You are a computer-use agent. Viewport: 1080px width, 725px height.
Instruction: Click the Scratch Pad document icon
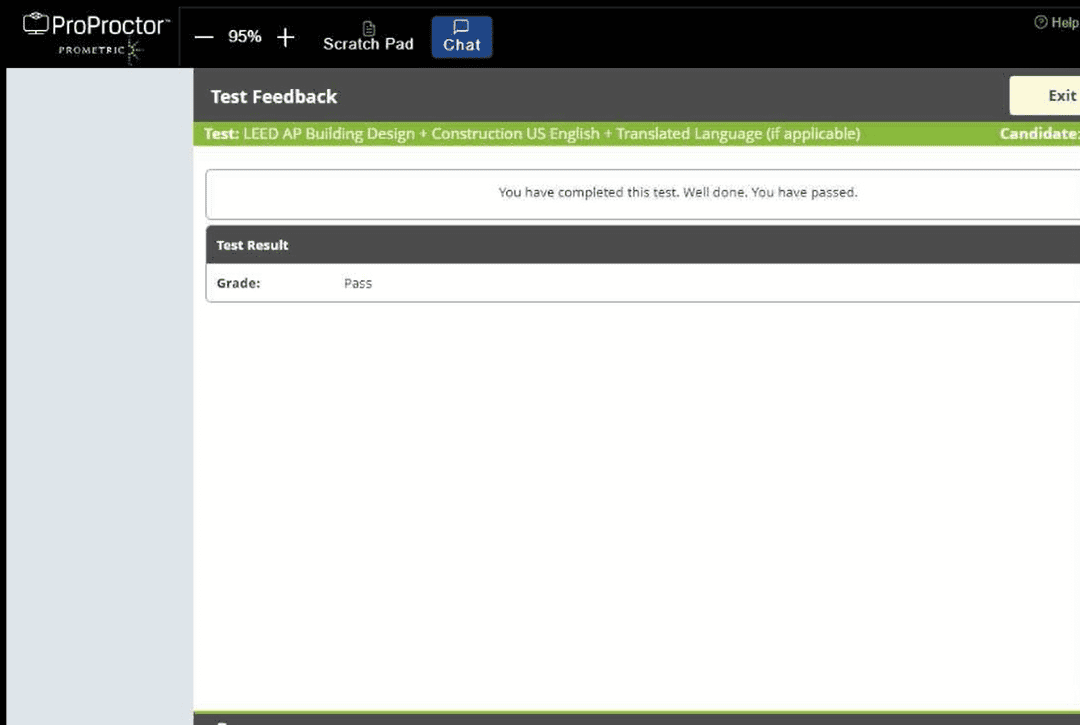368,28
